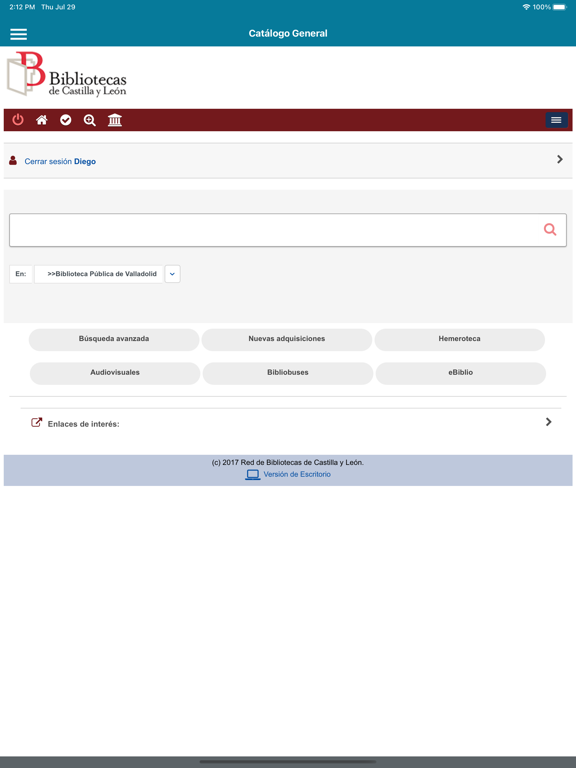Viewport: 576px width, 768px height.
Task: Click the Versión de Escritorio link
Action: click(297, 475)
